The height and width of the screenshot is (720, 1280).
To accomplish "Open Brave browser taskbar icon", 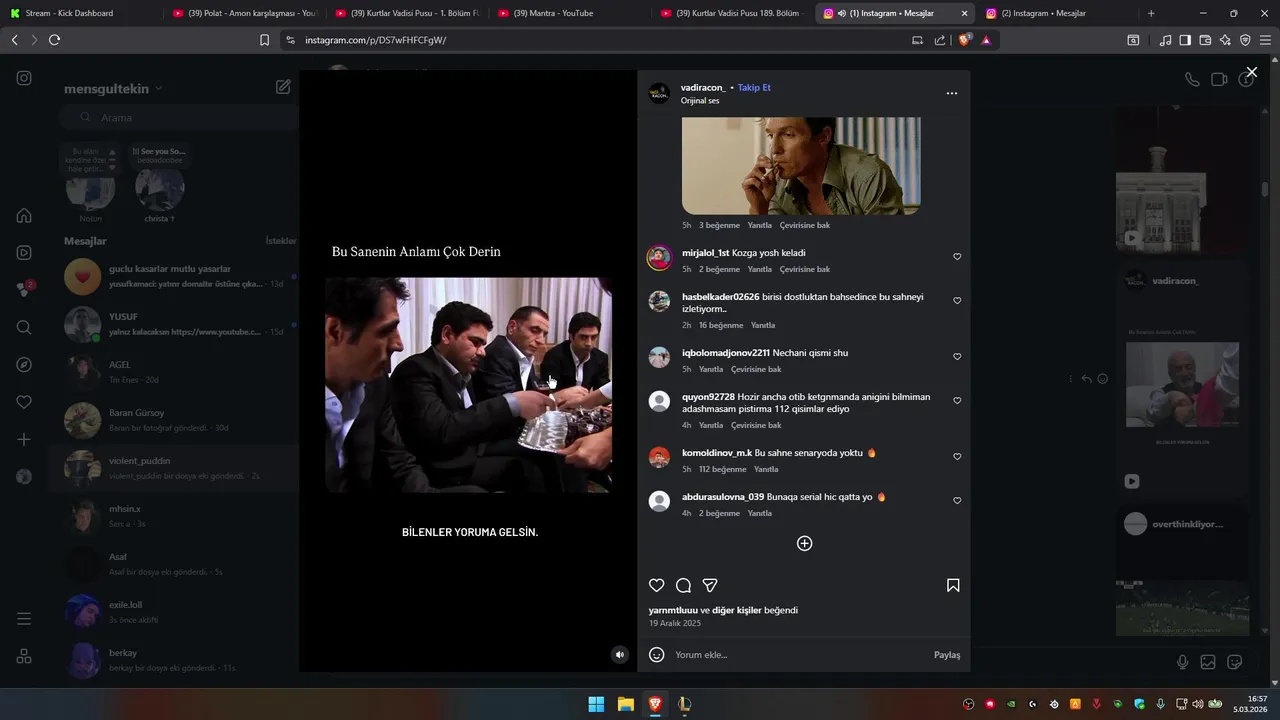I will (655, 704).
